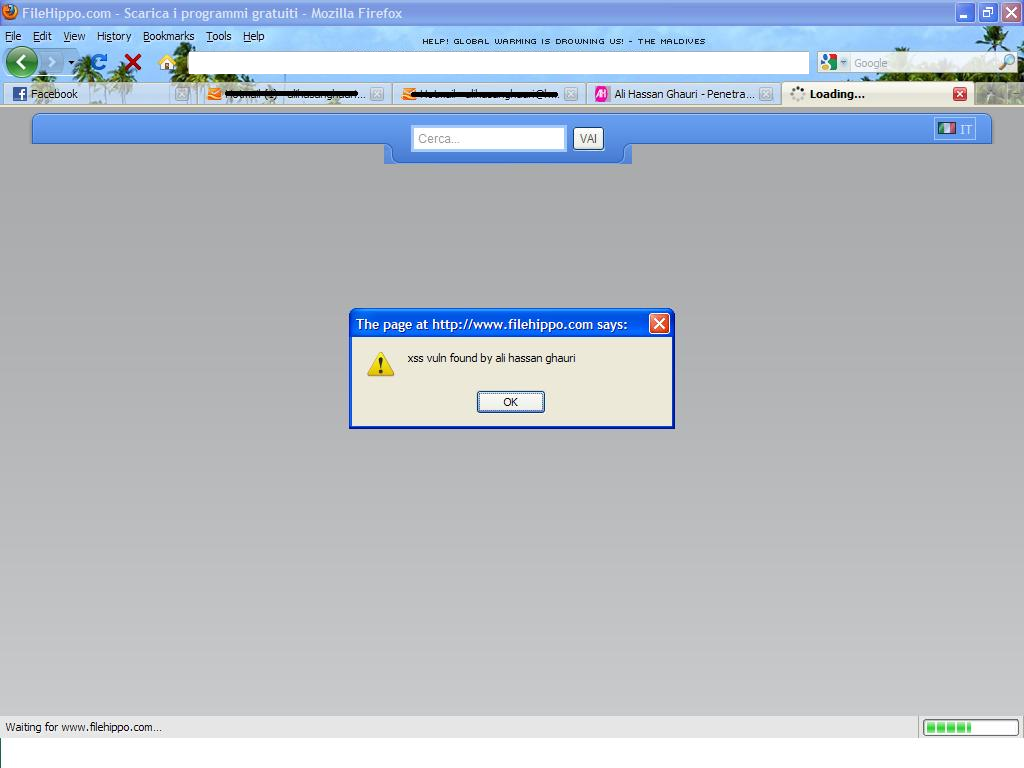Open the Bookmarks menu
The height and width of the screenshot is (768, 1024).
168,36
